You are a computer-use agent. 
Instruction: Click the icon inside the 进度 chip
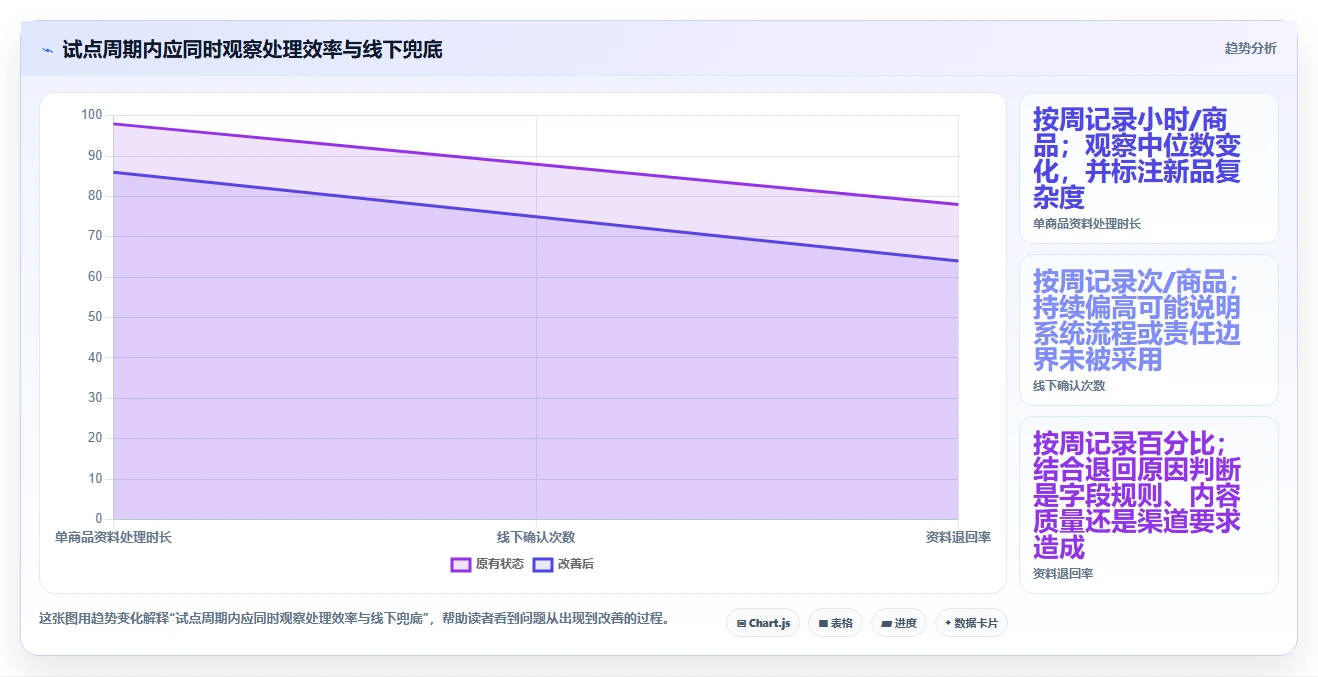886,623
